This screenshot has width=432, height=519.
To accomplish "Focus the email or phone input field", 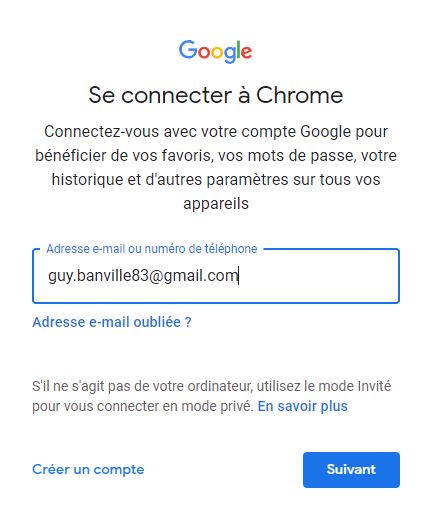I will pos(216,276).
